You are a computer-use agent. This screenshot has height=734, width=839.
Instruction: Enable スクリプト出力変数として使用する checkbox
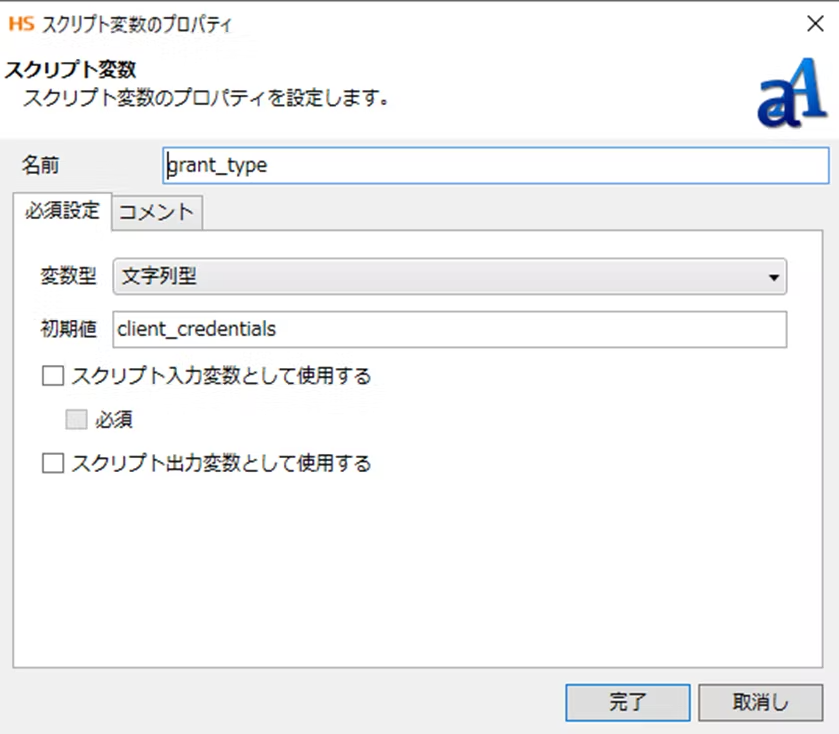tap(53, 463)
